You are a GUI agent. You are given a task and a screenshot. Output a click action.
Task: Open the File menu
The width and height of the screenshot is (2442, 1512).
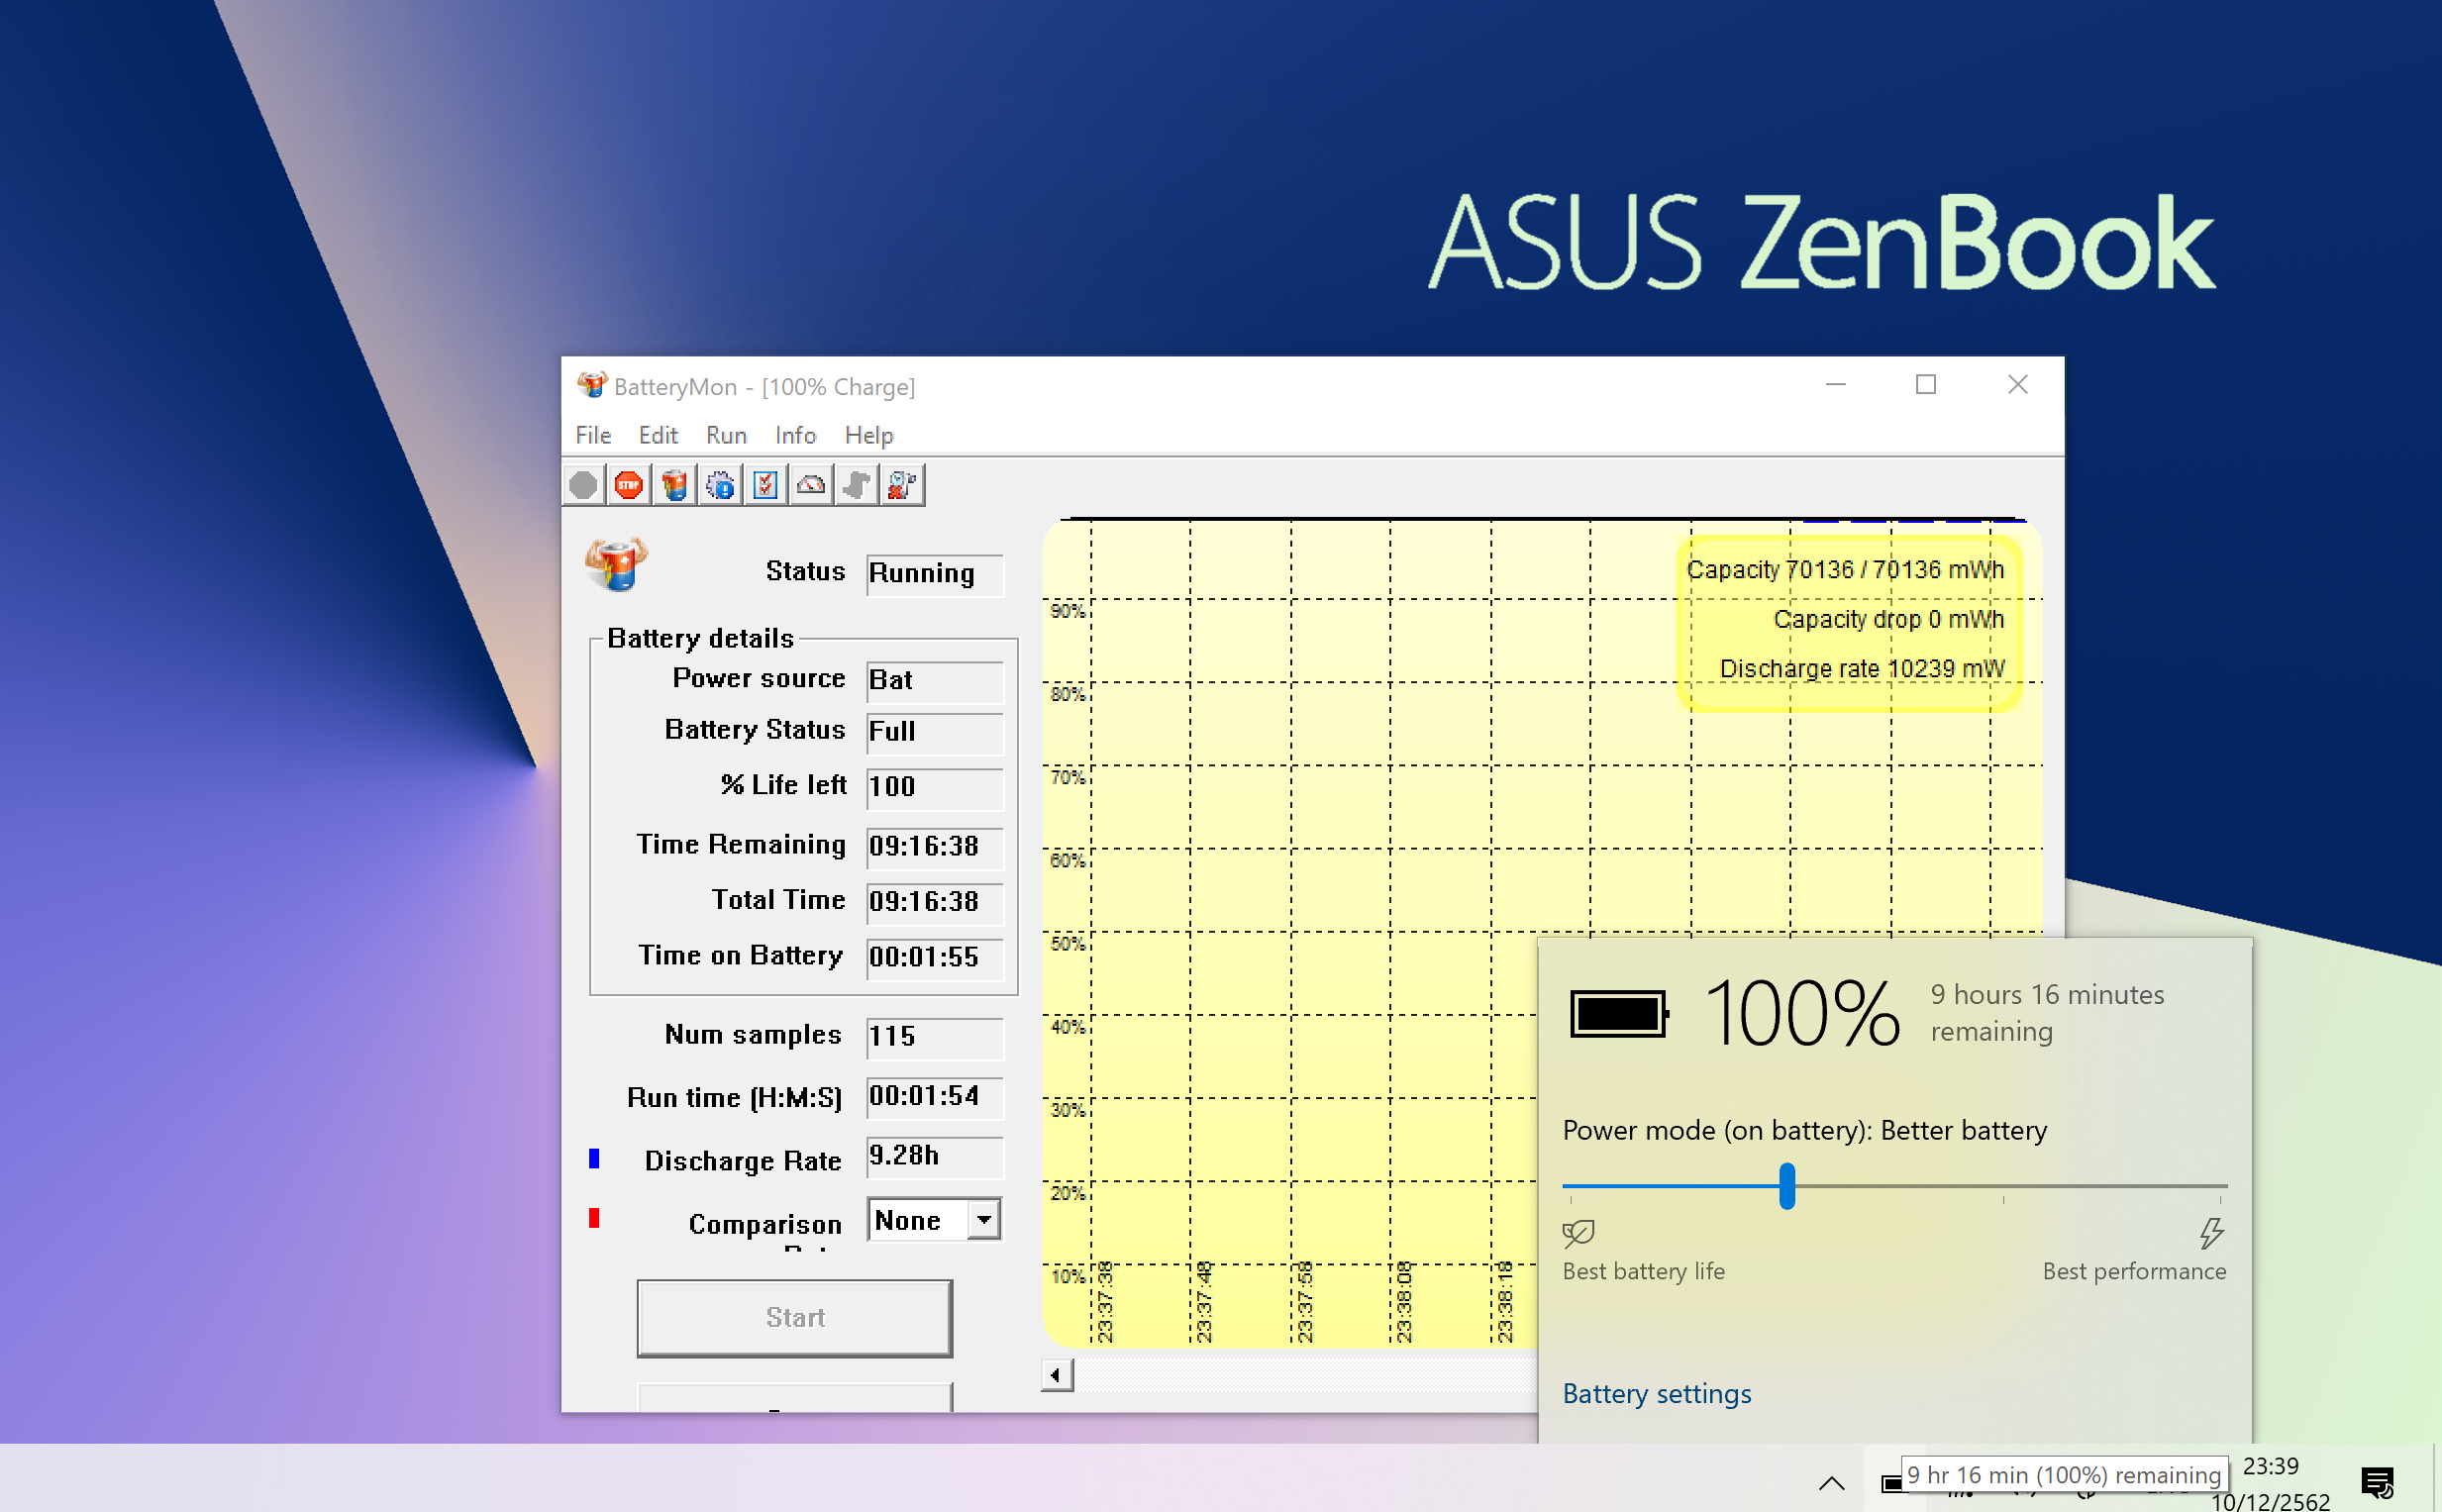coord(593,435)
